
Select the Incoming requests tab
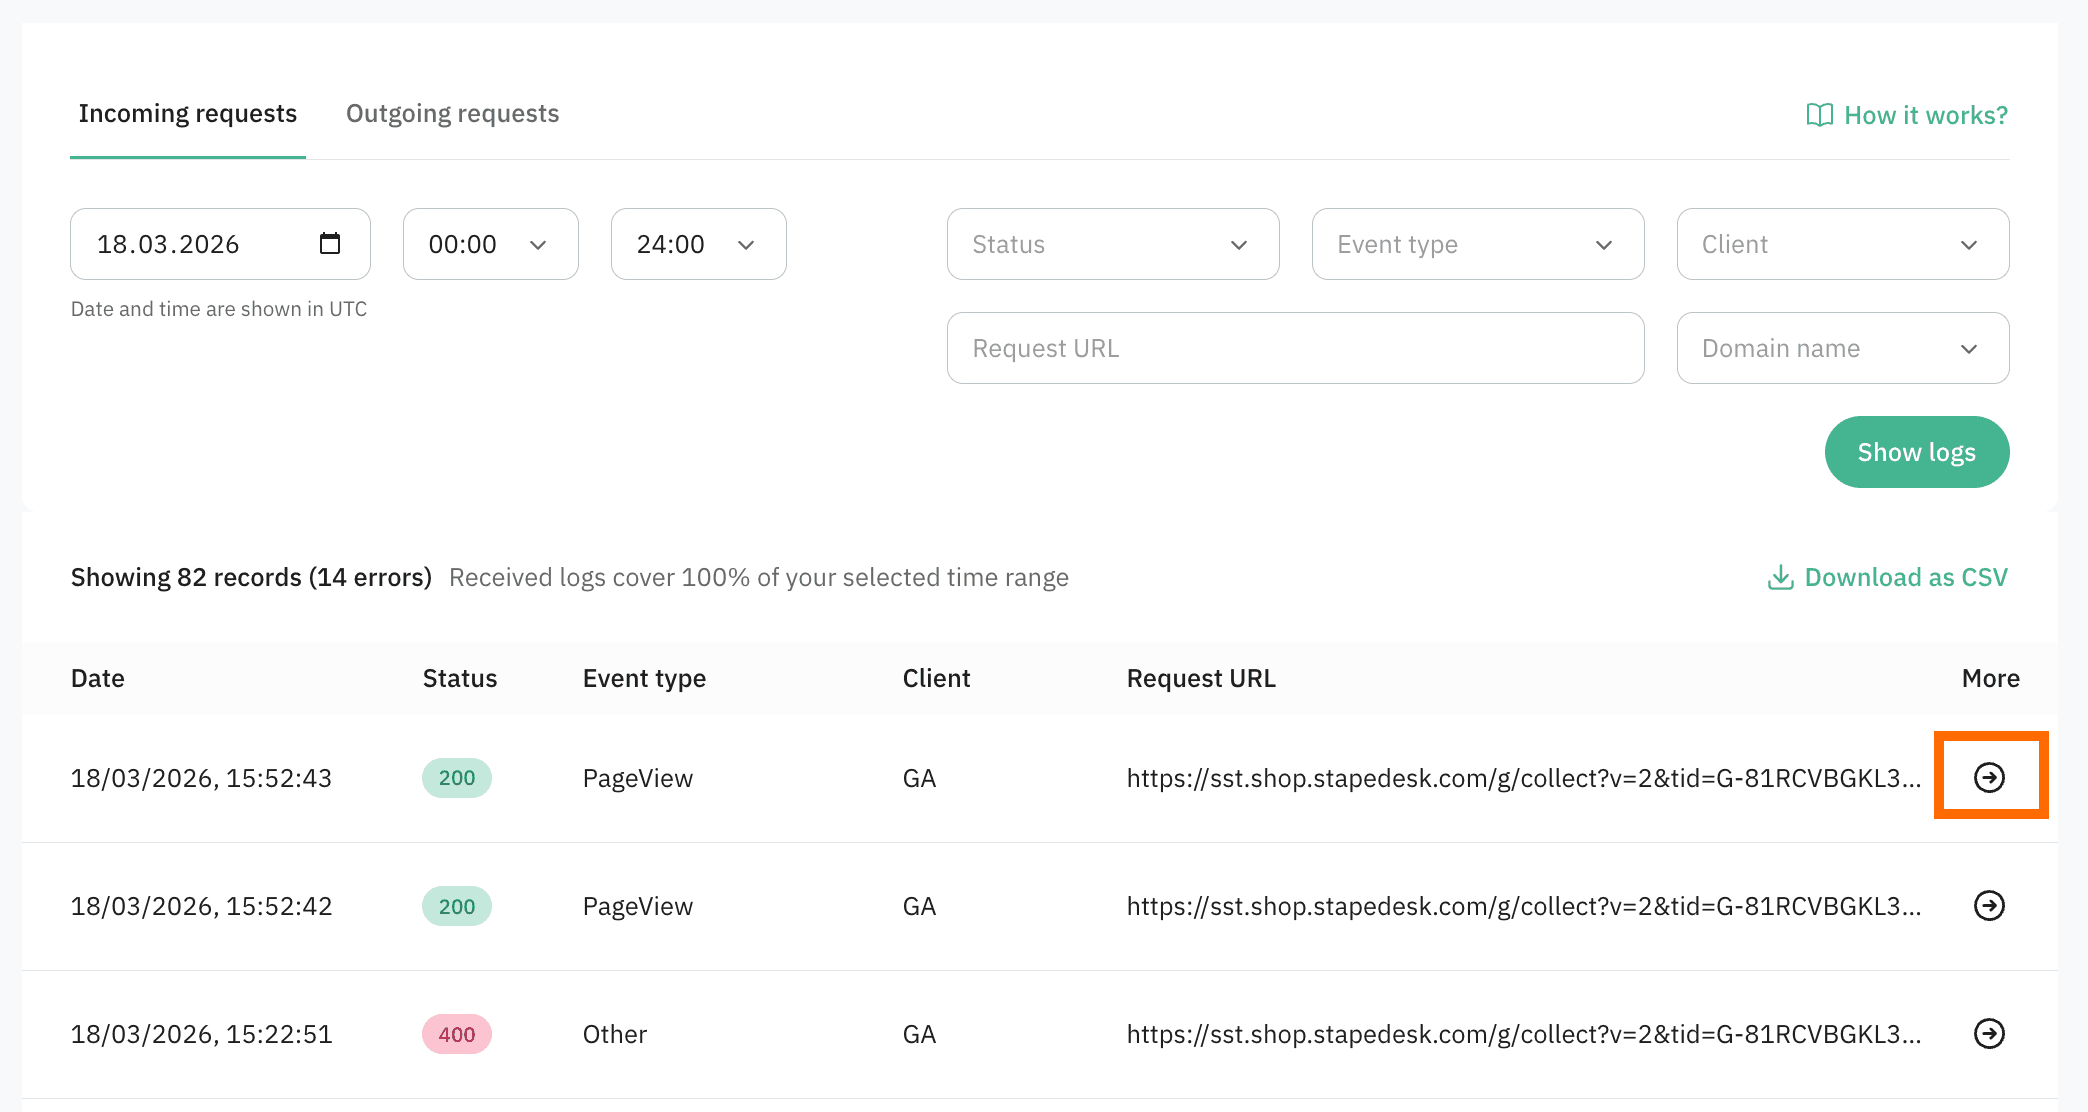click(x=188, y=113)
